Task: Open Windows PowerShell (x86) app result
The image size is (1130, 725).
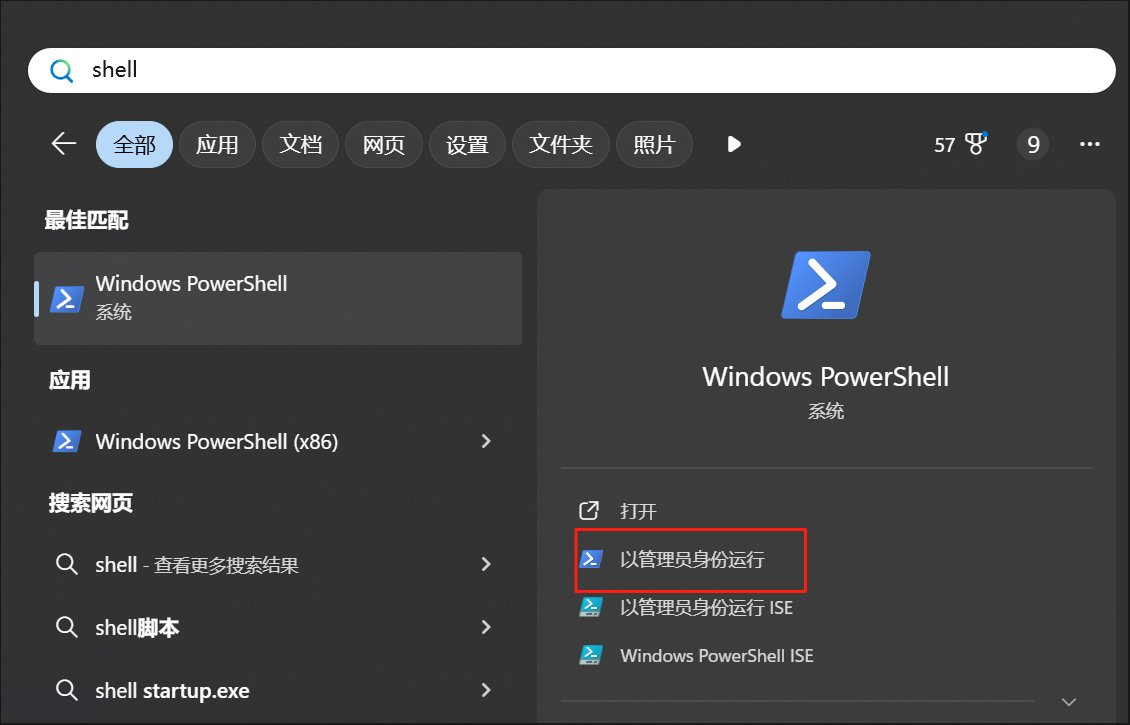Action: pos(278,441)
